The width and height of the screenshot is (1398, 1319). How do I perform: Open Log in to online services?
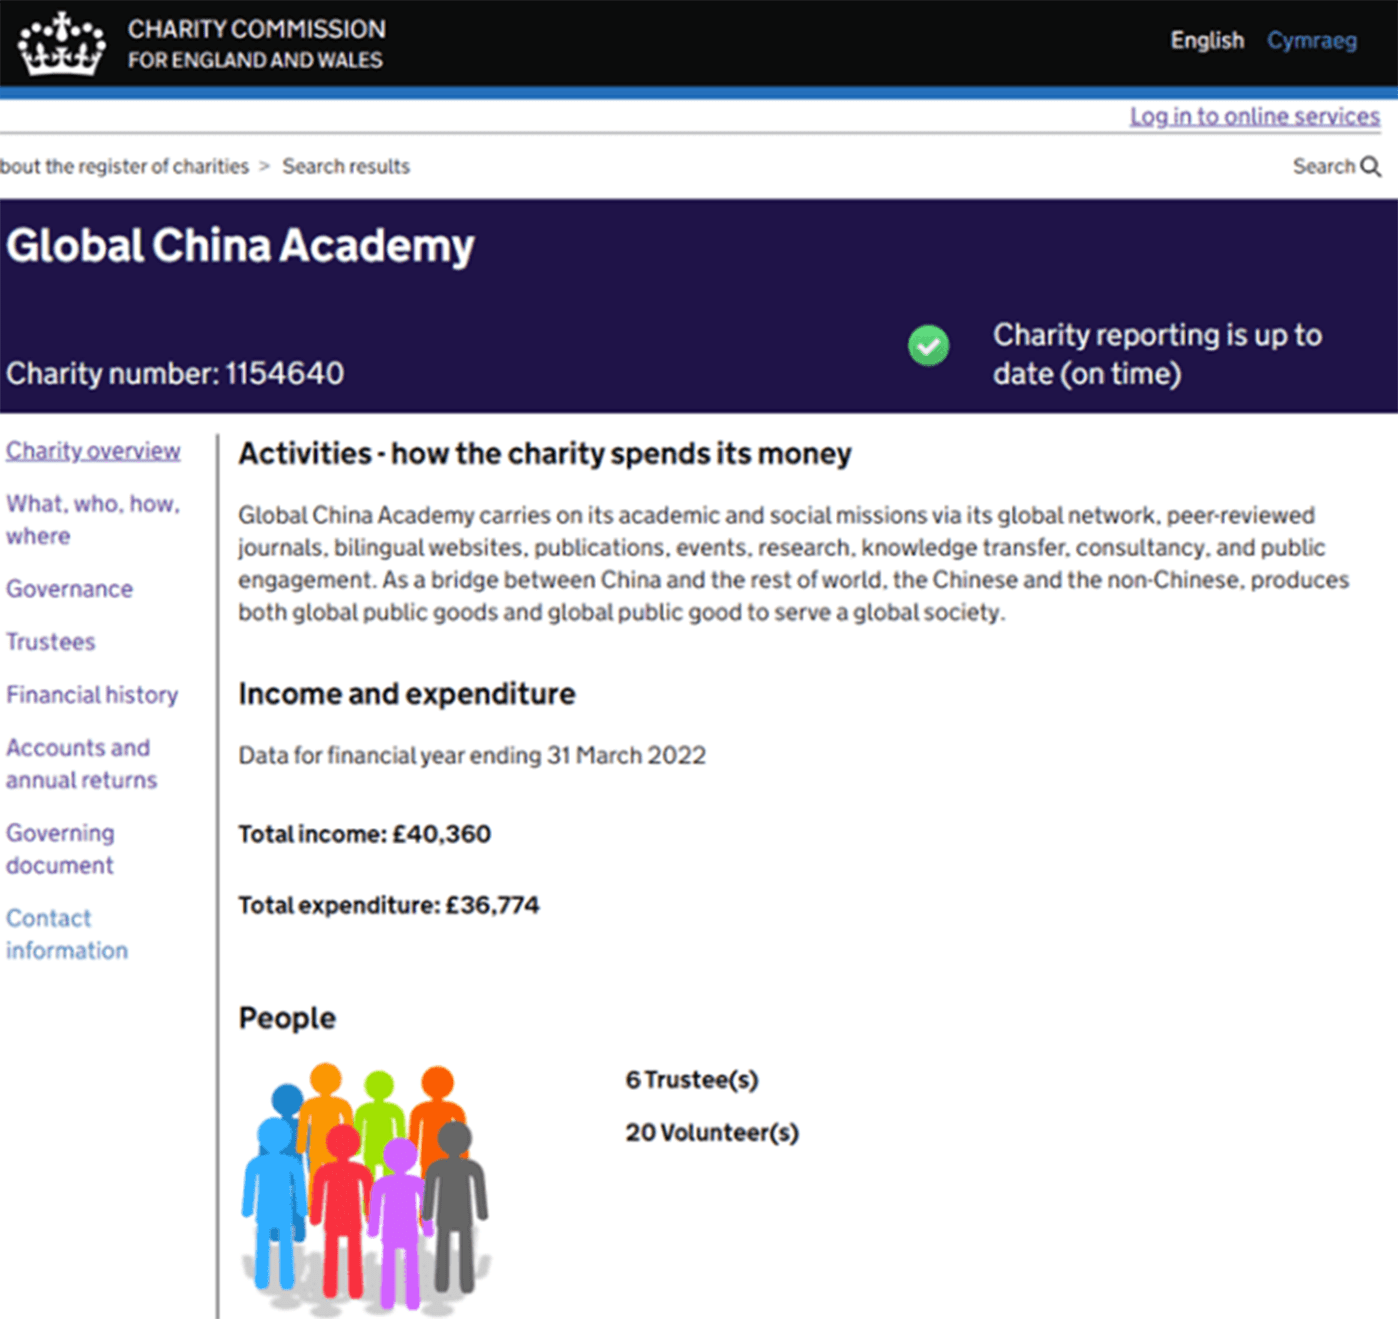pyautogui.click(x=1254, y=117)
